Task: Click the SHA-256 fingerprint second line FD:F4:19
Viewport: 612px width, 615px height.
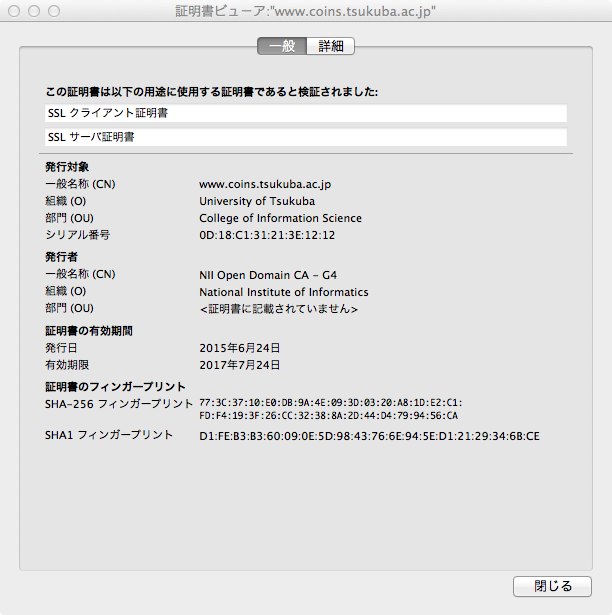Action: click(x=328, y=416)
